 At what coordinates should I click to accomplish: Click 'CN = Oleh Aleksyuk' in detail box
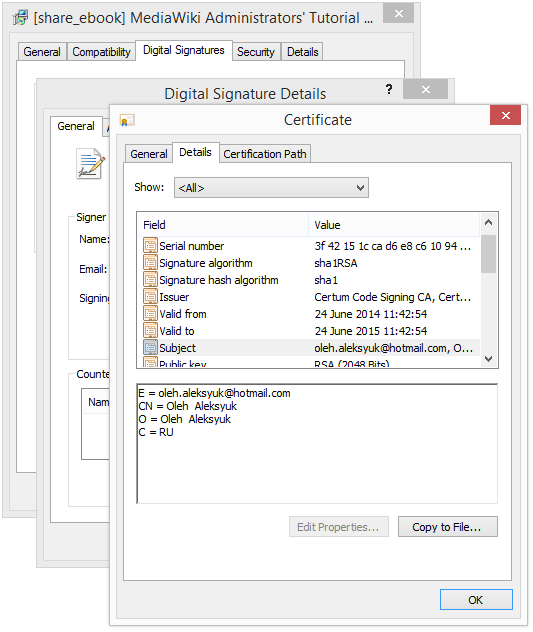coord(187,406)
